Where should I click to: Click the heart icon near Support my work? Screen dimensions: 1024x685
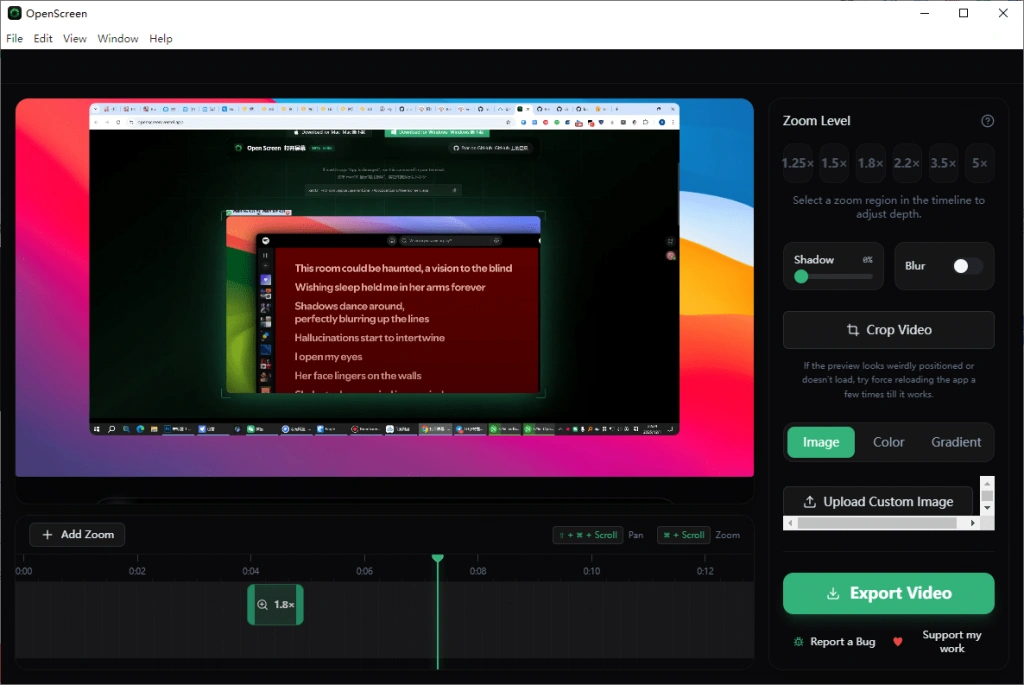[897, 642]
